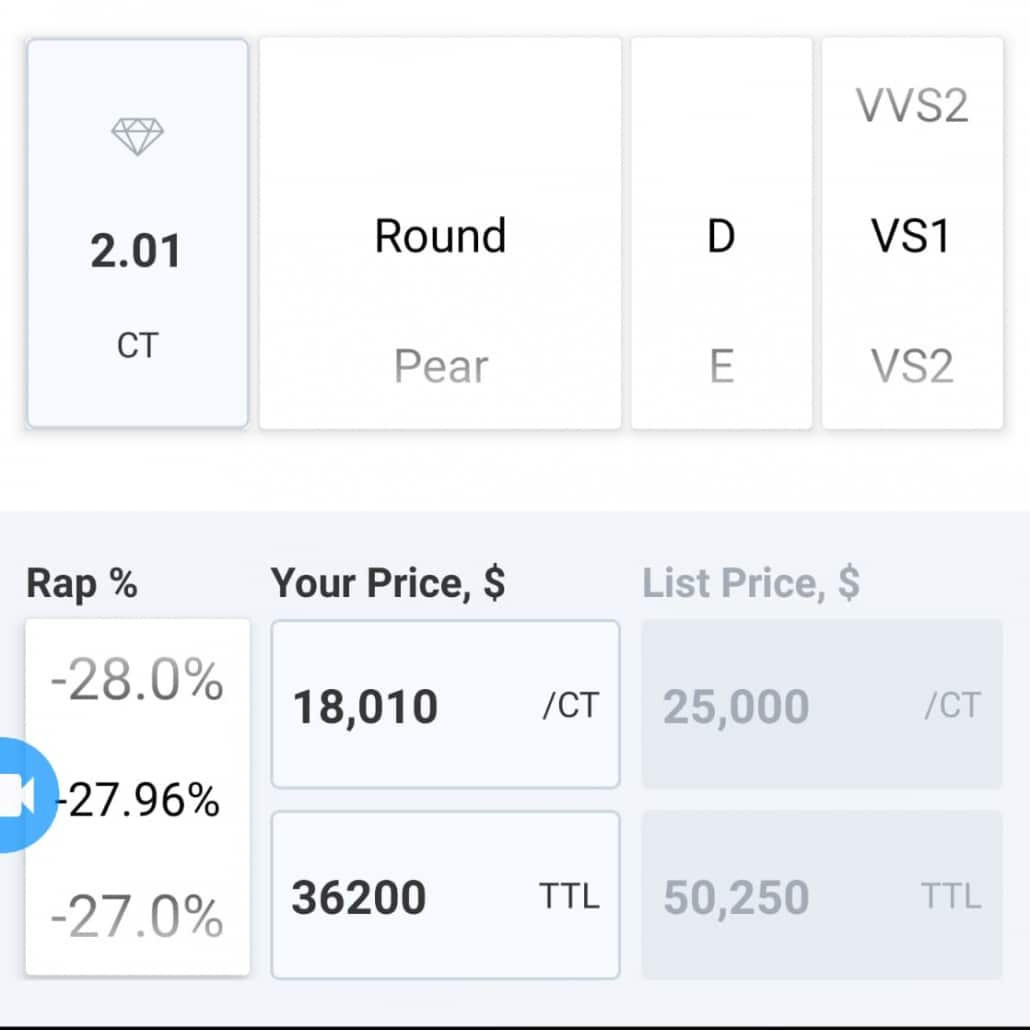Edit Your Price 18,010 per carat field
This screenshot has height=1030, width=1030.
pyautogui.click(x=445, y=704)
